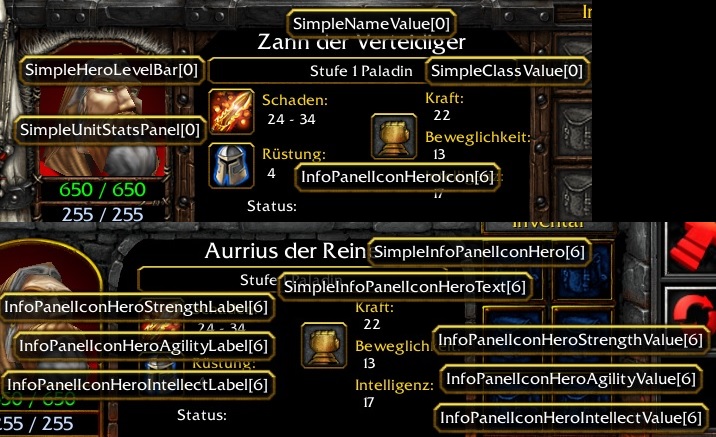Click the Stufe 1 Paladin experience bar
The height and width of the screenshot is (437, 716).
pyautogui.click(x=361, y=71)
